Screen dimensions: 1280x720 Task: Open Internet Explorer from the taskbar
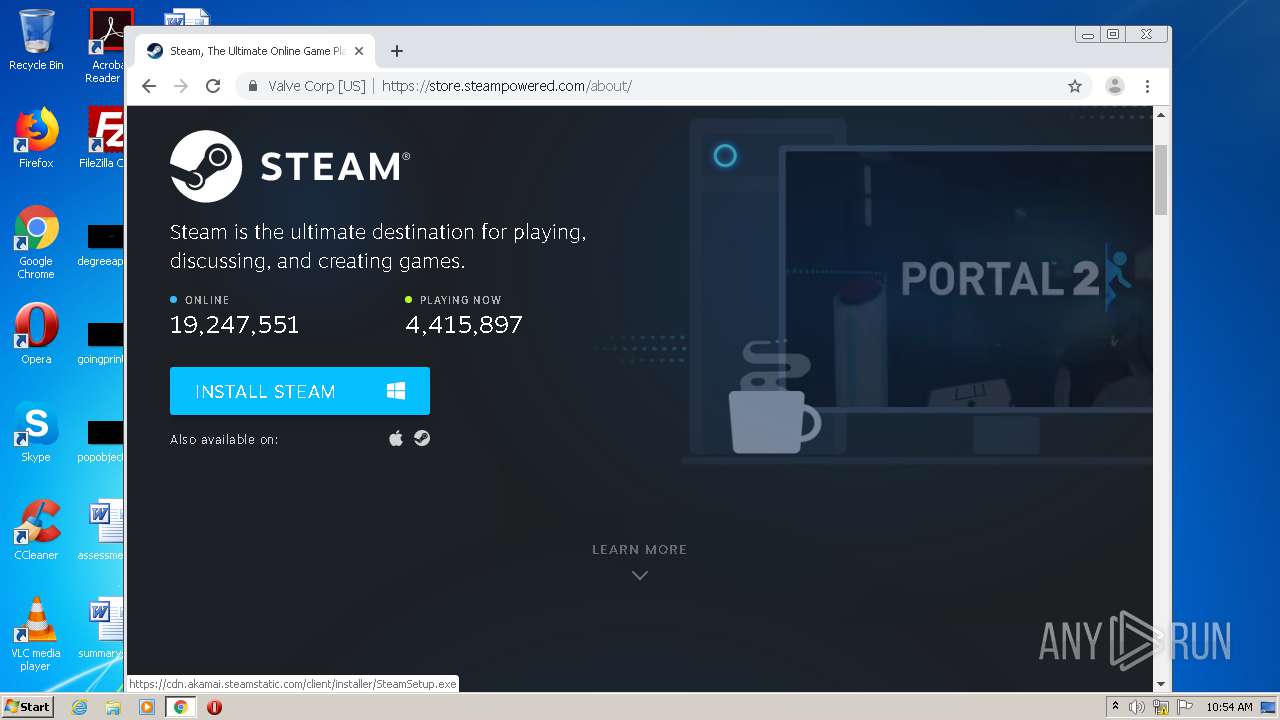coord(80,707)
